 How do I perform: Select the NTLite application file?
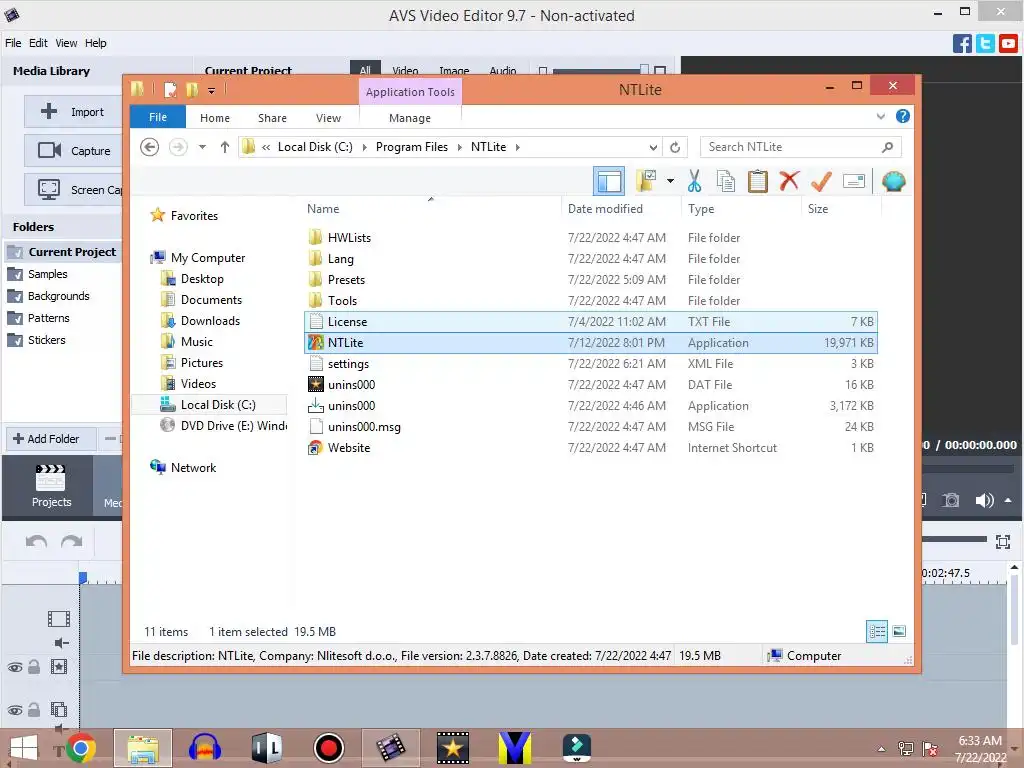click(590, 342)
